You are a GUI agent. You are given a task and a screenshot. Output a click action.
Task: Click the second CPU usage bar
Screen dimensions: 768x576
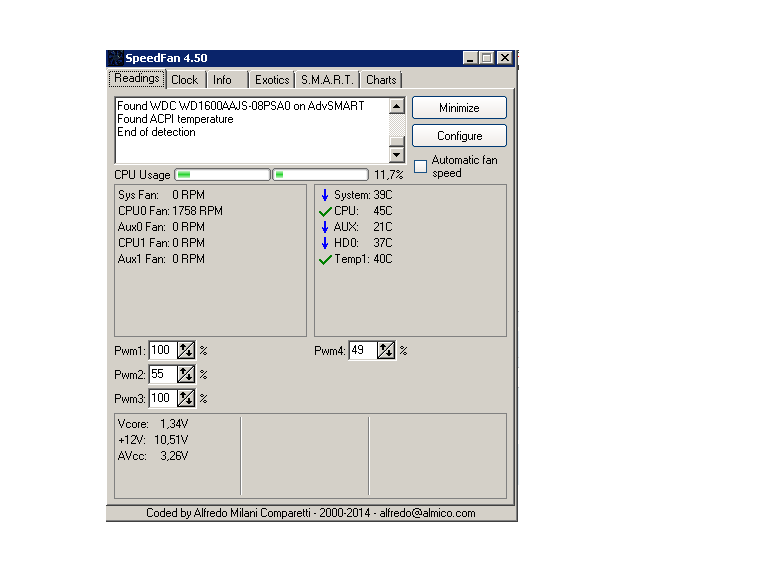320,174
